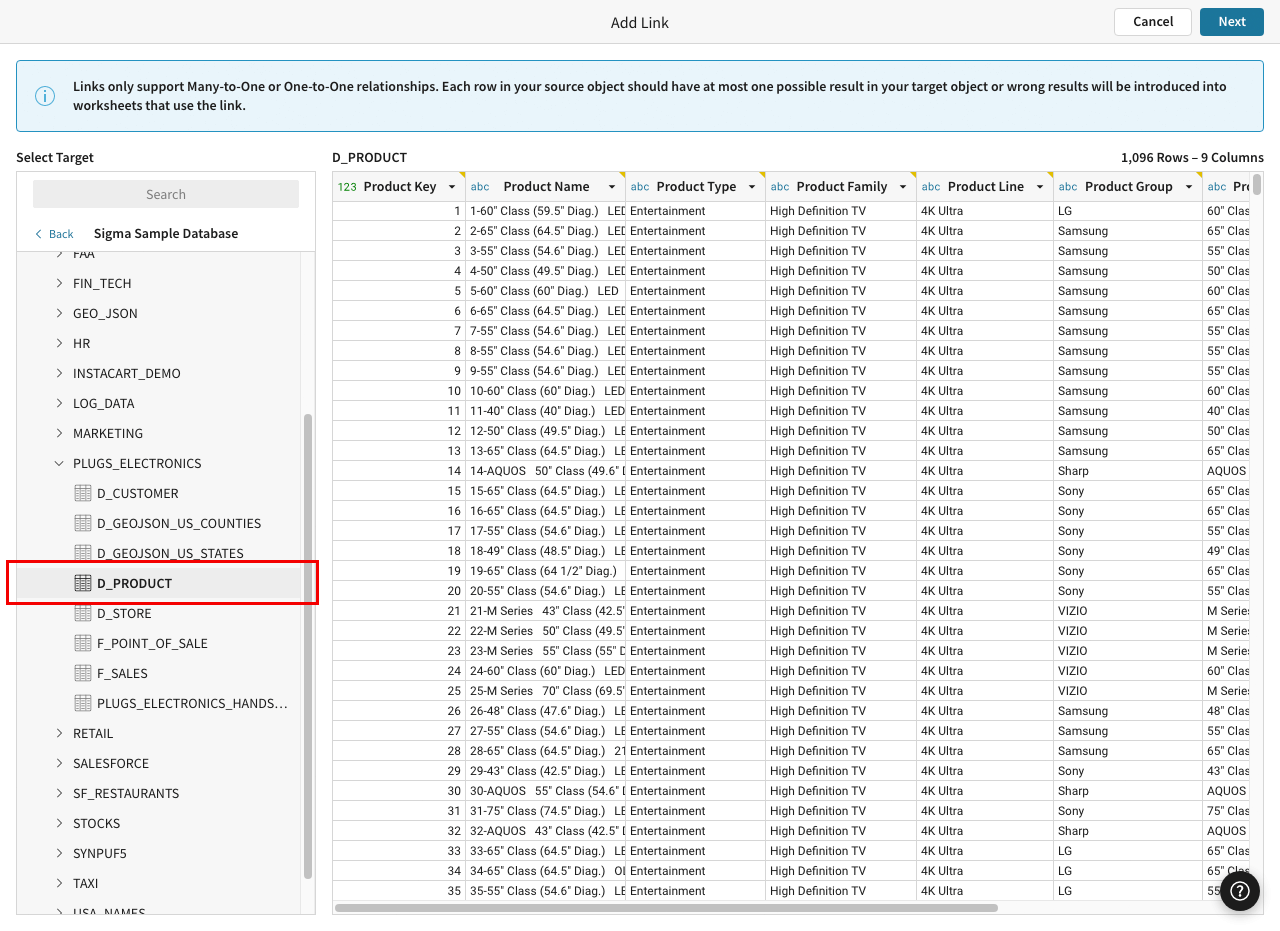This screenshot has width=1280, height=931.
Task: Click the F_SALES table icon
Action: [x=83, y=673]
